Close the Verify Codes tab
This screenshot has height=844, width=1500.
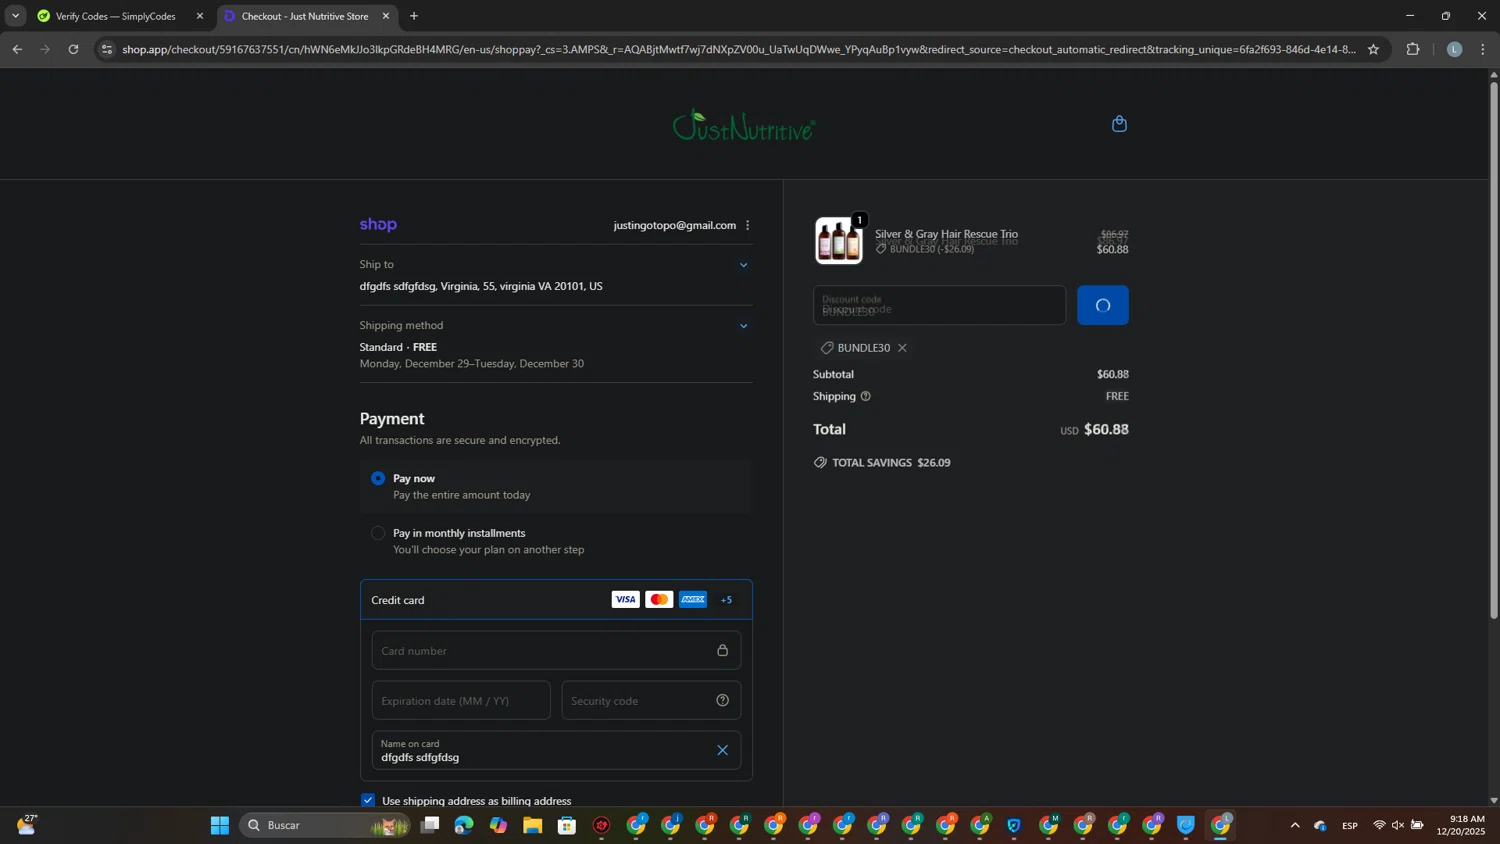[199, 16]
